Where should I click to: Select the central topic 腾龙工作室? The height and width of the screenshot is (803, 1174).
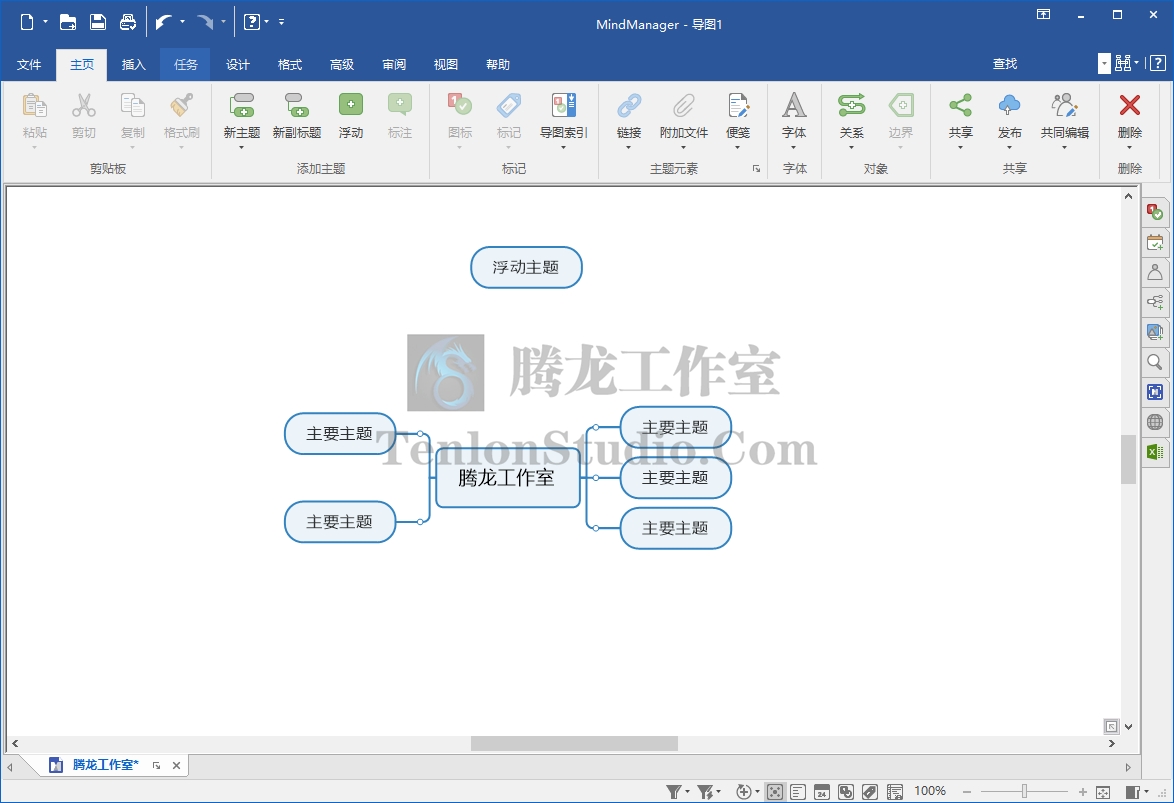508,478
